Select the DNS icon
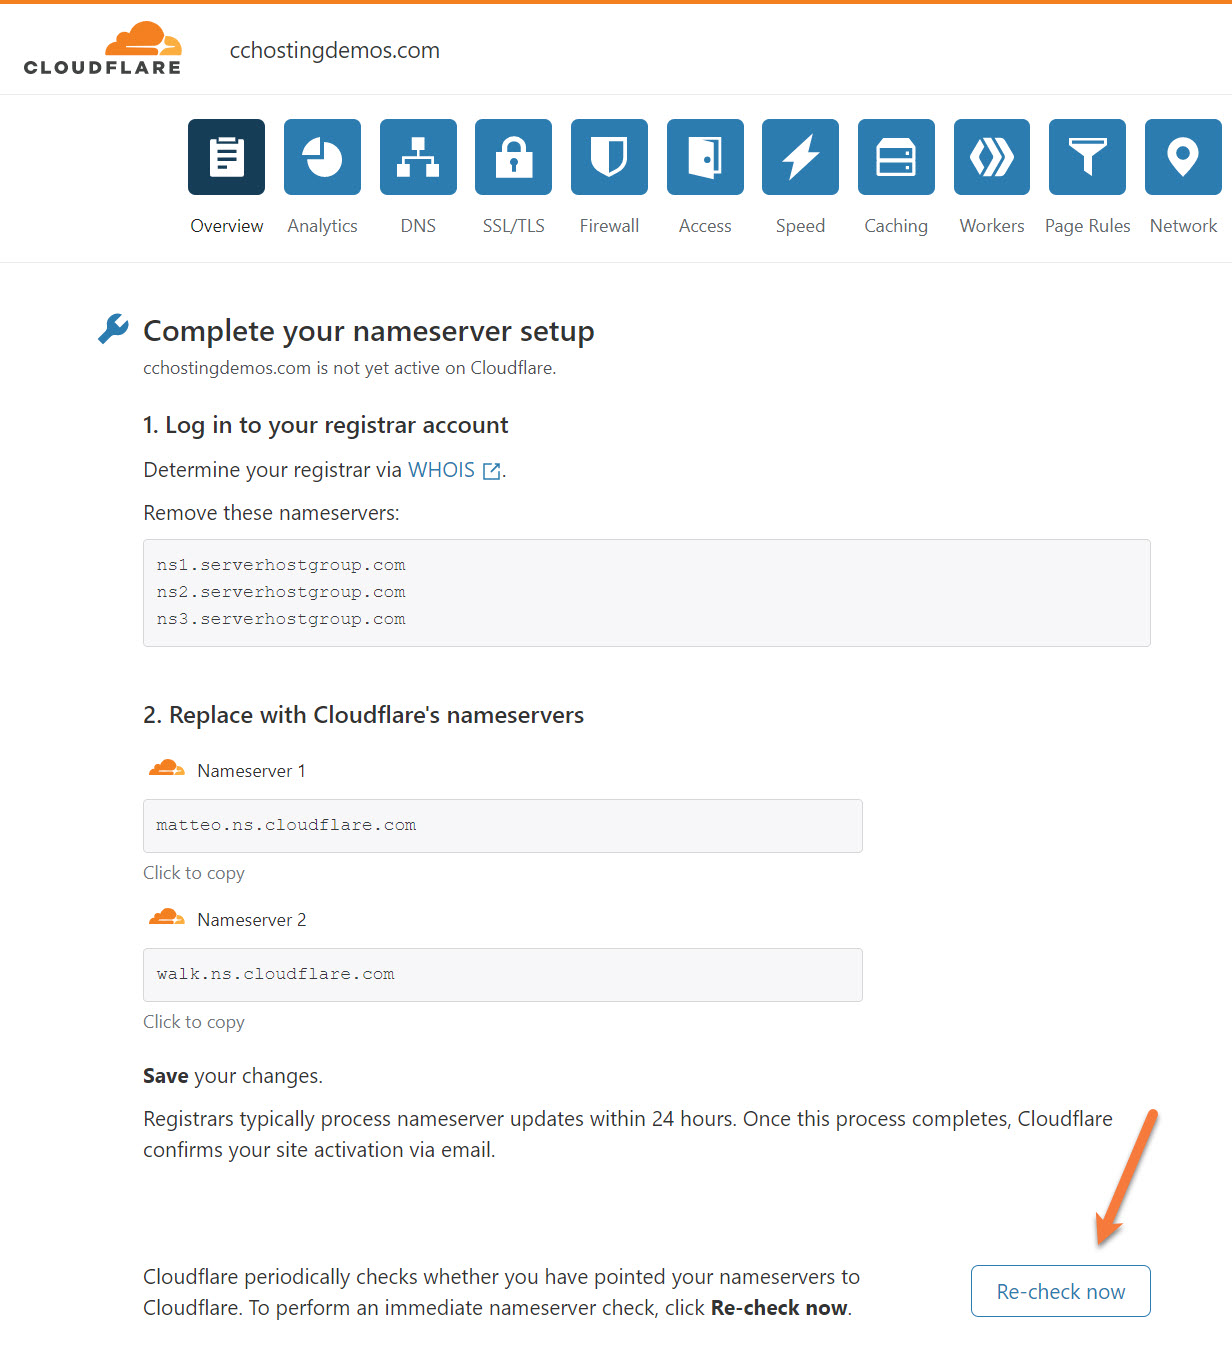This screenshot has height=1360, width=1232. coord(418,157)
